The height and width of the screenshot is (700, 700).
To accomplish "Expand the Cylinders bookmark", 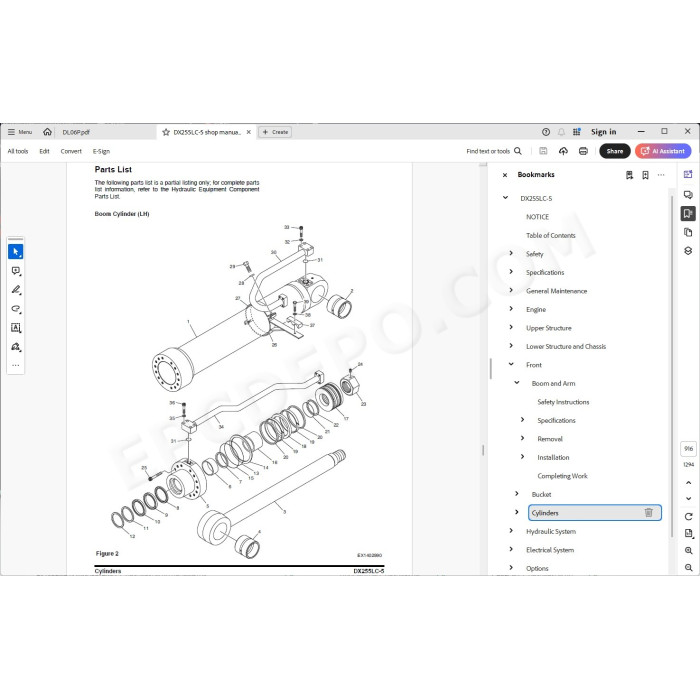I will (517, 512).
